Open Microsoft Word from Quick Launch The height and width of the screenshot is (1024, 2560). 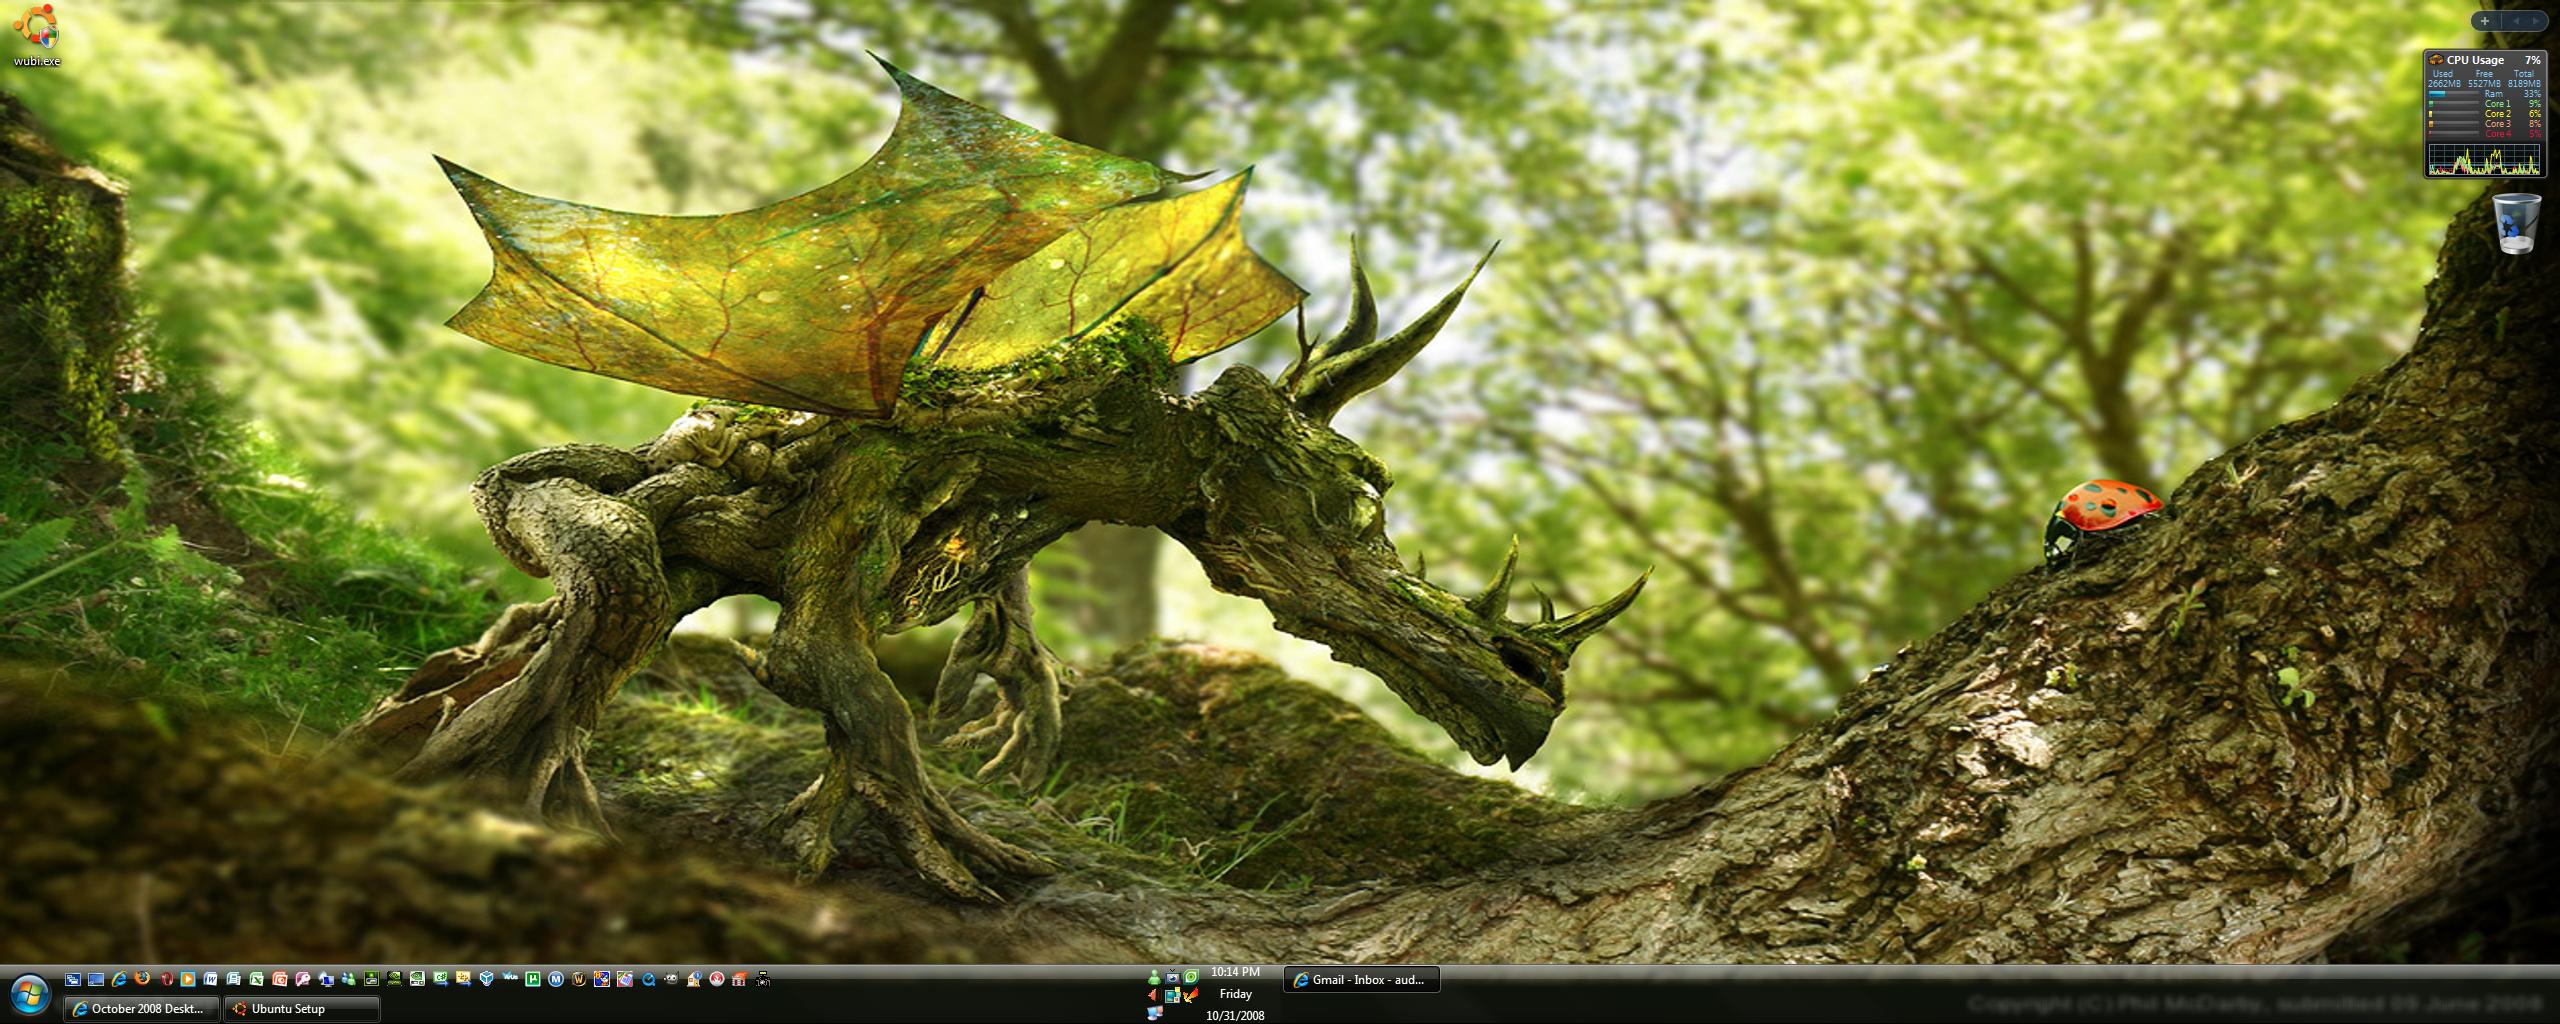click(x=211, y=979)
